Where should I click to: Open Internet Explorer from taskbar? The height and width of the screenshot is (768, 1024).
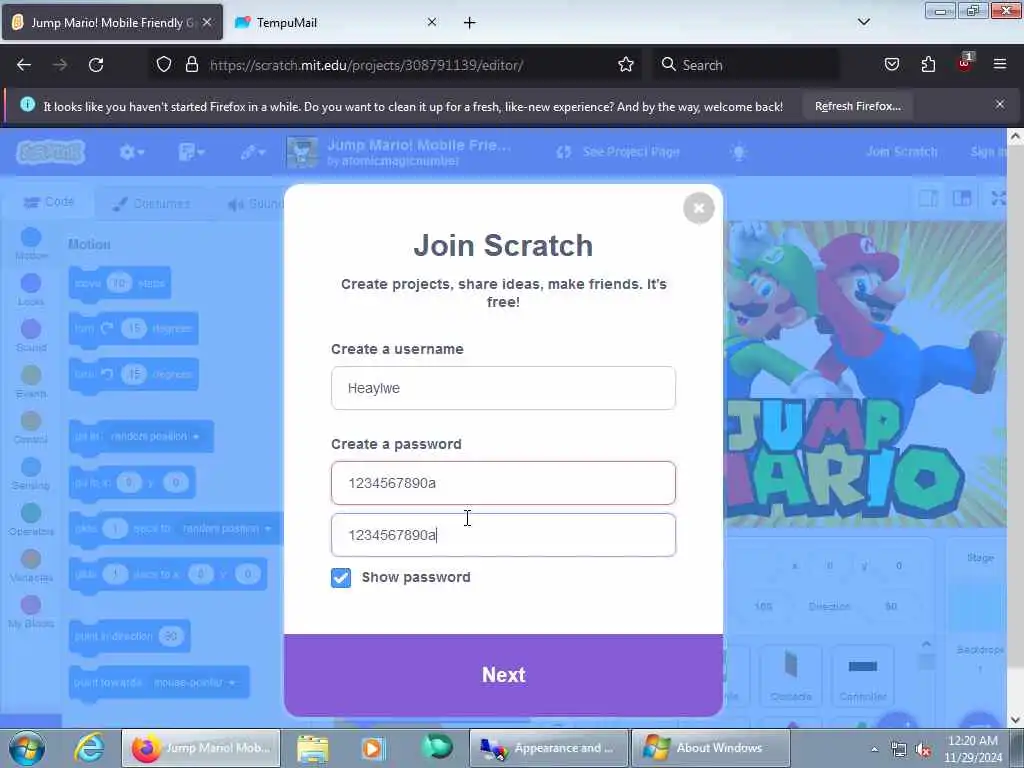88,748
